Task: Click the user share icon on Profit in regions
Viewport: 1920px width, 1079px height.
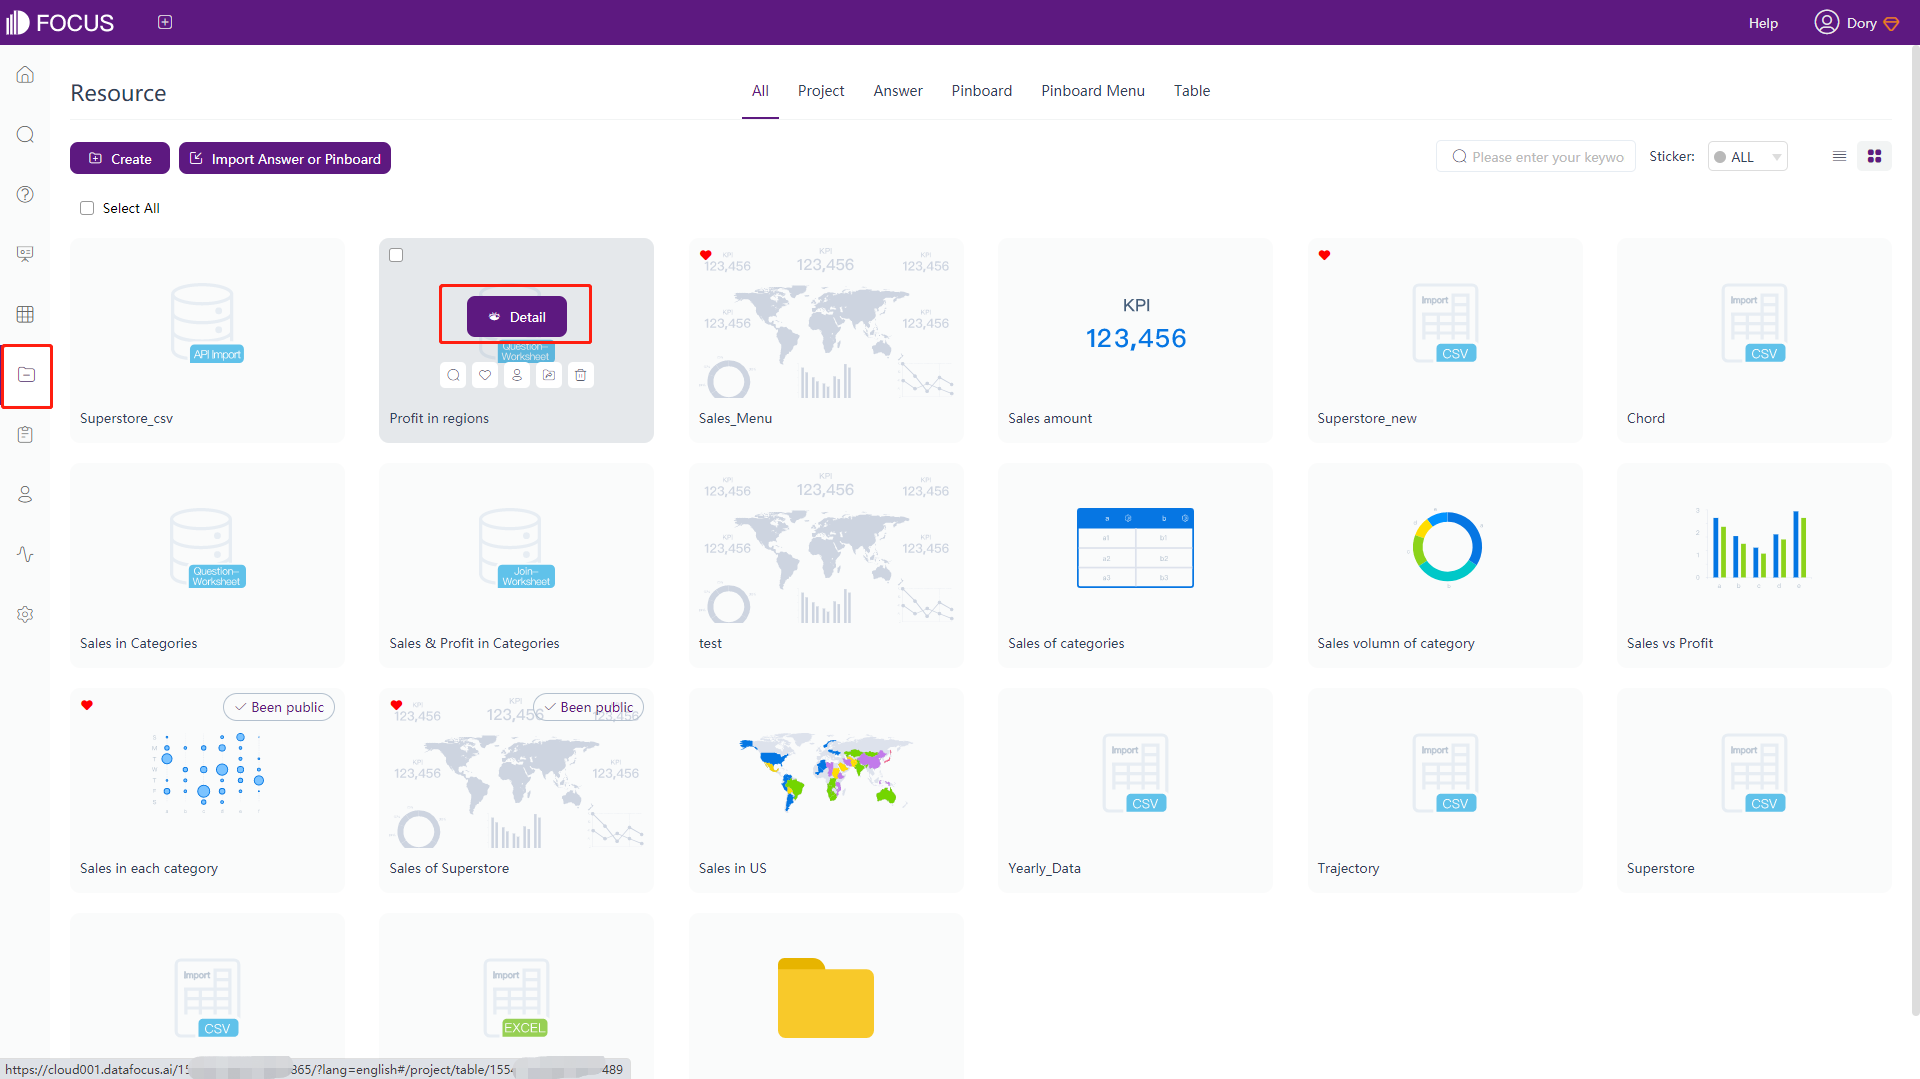Action: 517,375
